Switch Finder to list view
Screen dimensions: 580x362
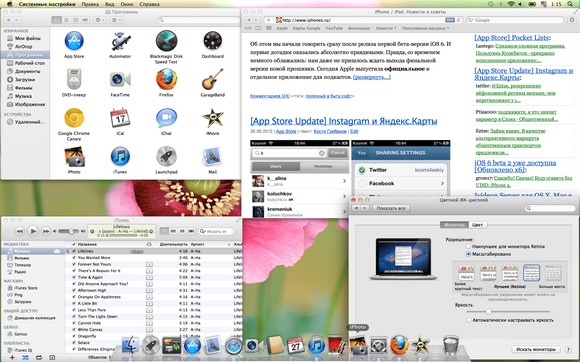[x=67, y=20]
